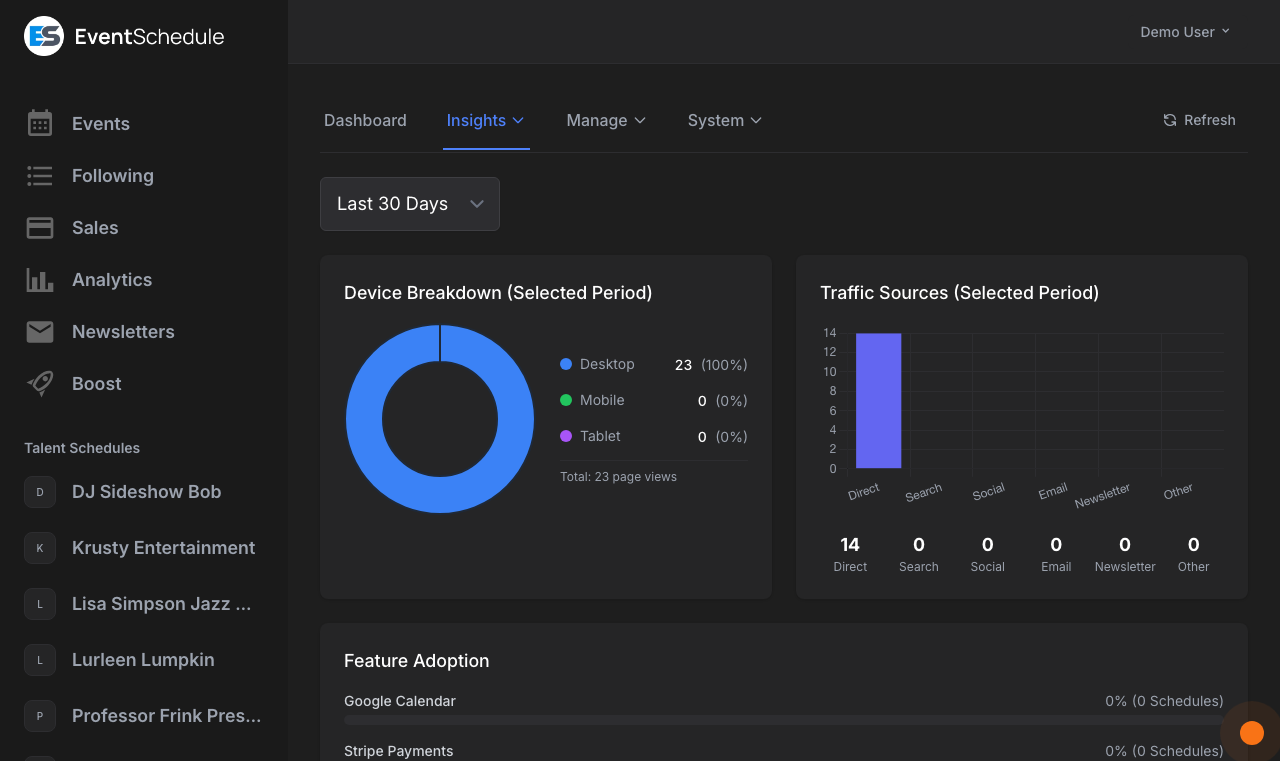The width and height of the screenshot is (1280, 761).
Task: Go to Boost in sidebar
Action: 97,384
